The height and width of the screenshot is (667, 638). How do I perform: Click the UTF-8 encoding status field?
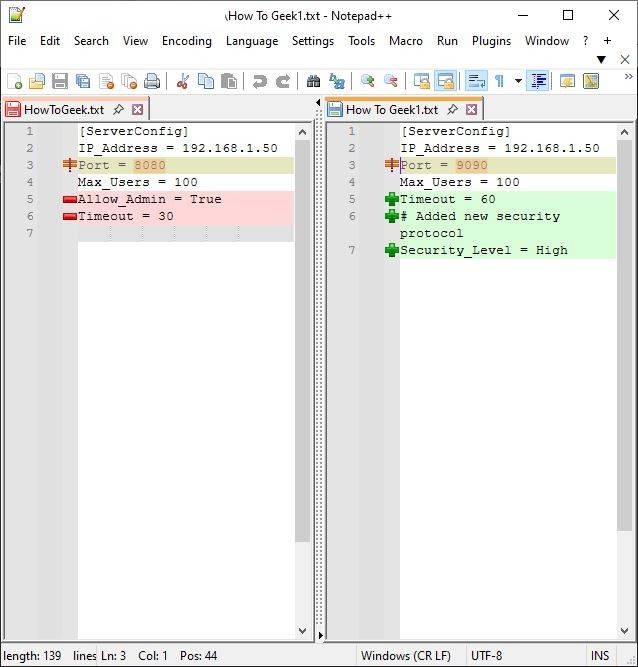coord(486,656)
